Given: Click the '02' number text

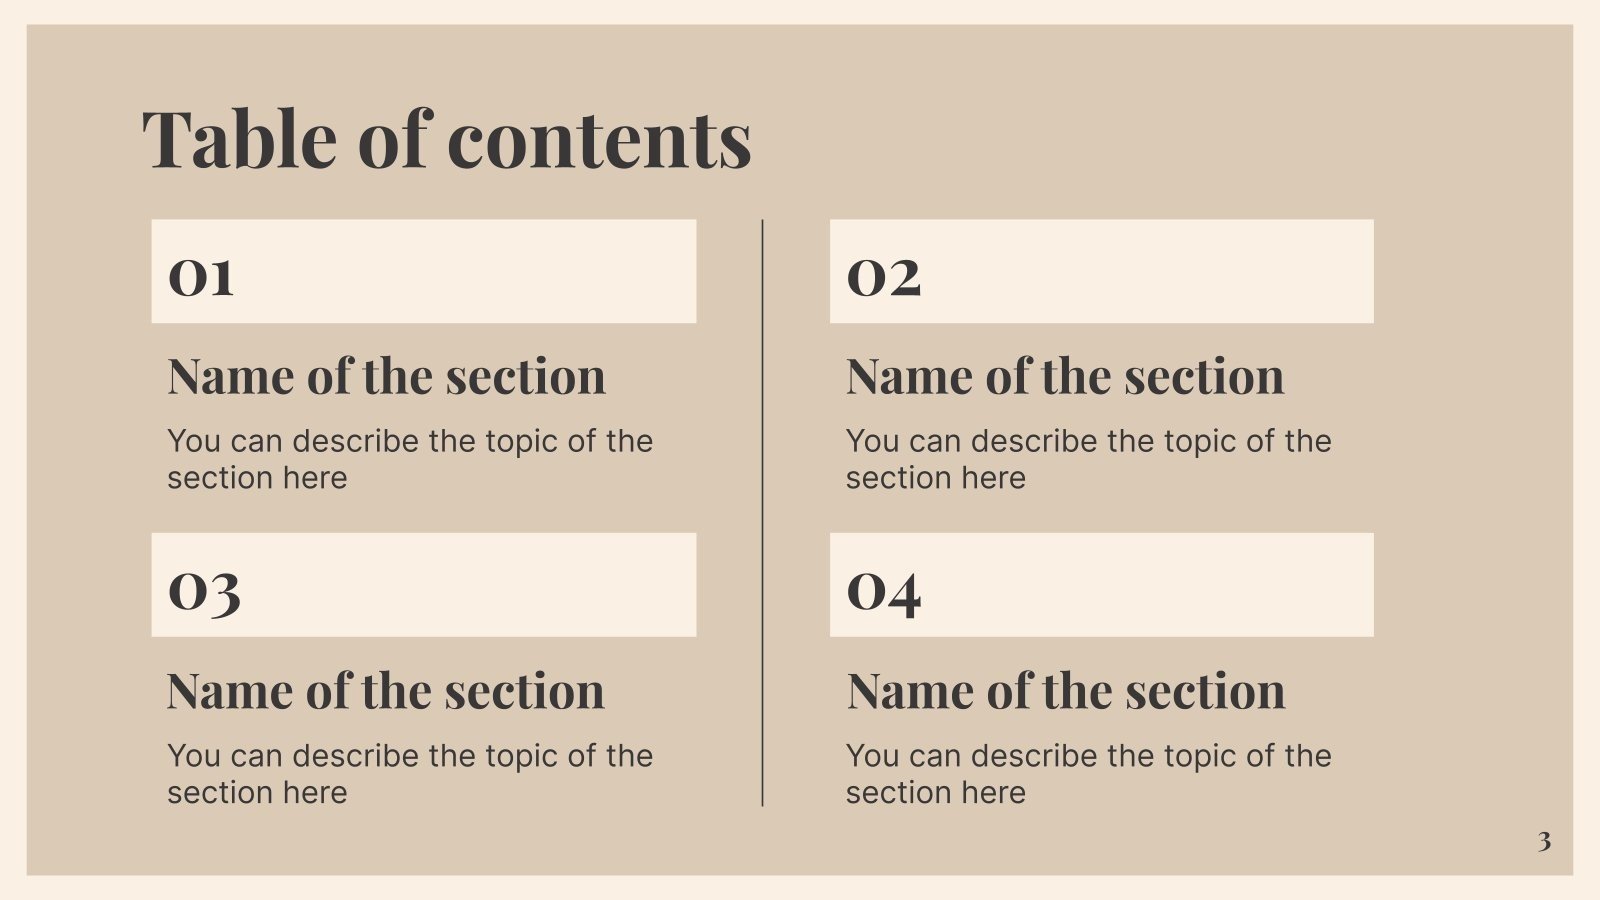Looking at the screenshot, I should click(x=883, y=276).
